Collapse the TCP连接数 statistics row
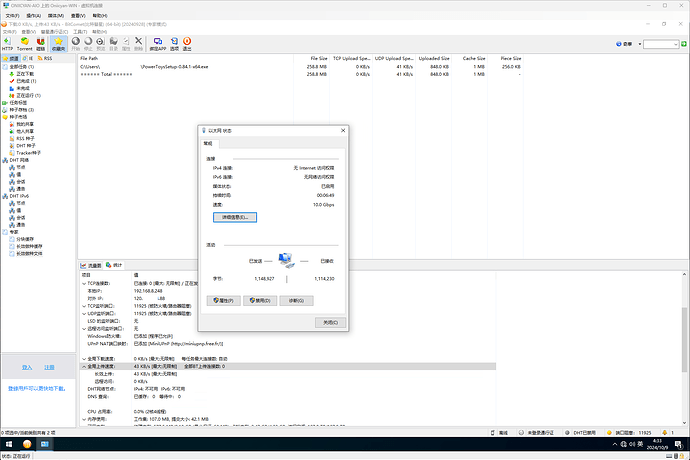 (x=84, y=283)
